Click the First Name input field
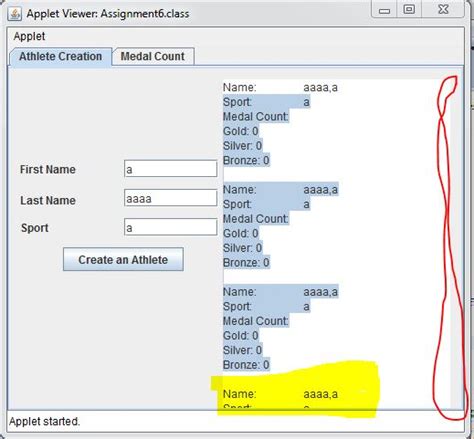Viewport: 474px width, 439px height. click(x=171, y=169)
